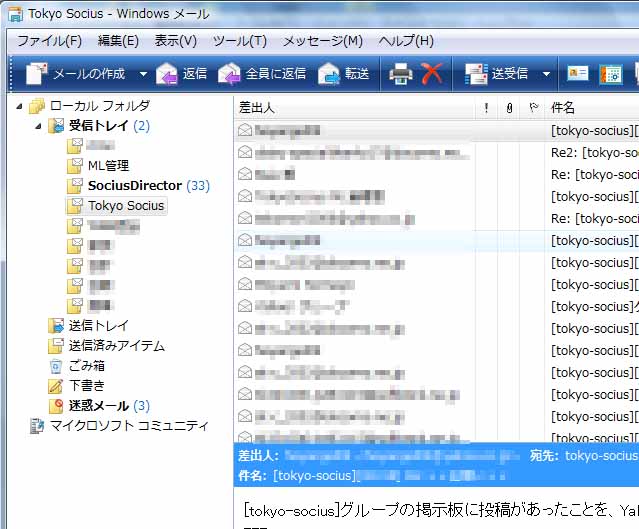The image size is (639, 529).
Task: Select the 迷惑メール (3) folder
Action: 109,406
